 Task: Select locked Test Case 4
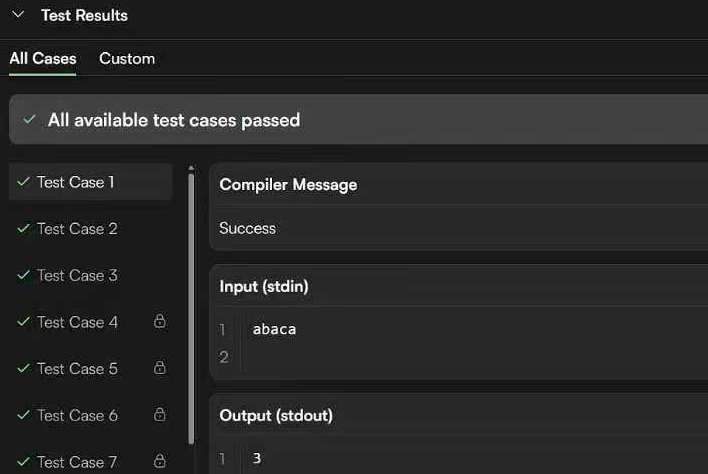click(x=77, y=322)
